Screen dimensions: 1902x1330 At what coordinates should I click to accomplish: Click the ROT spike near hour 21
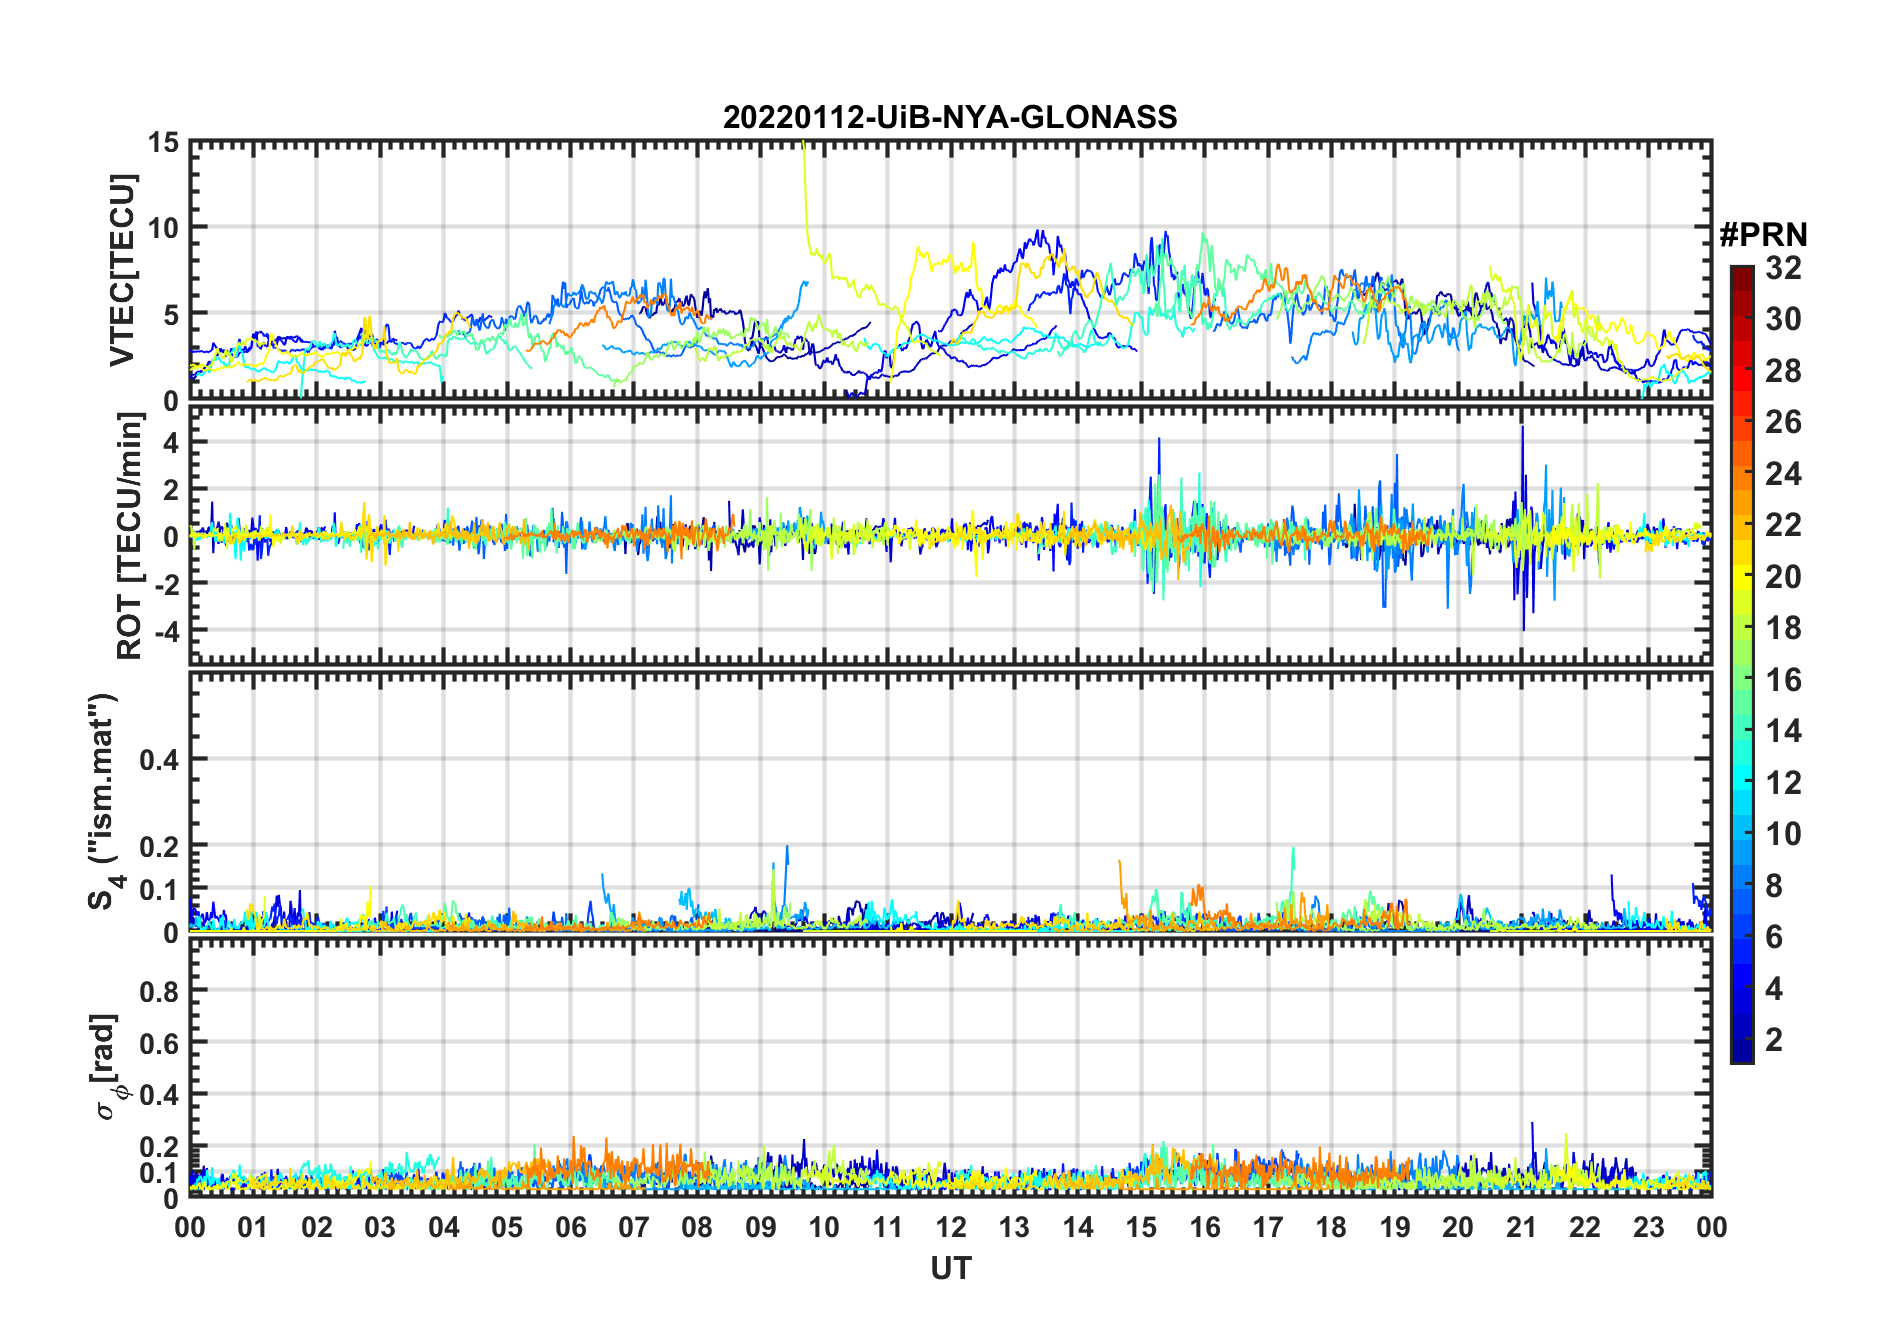pyautogui.click(x=1523, y=527)
